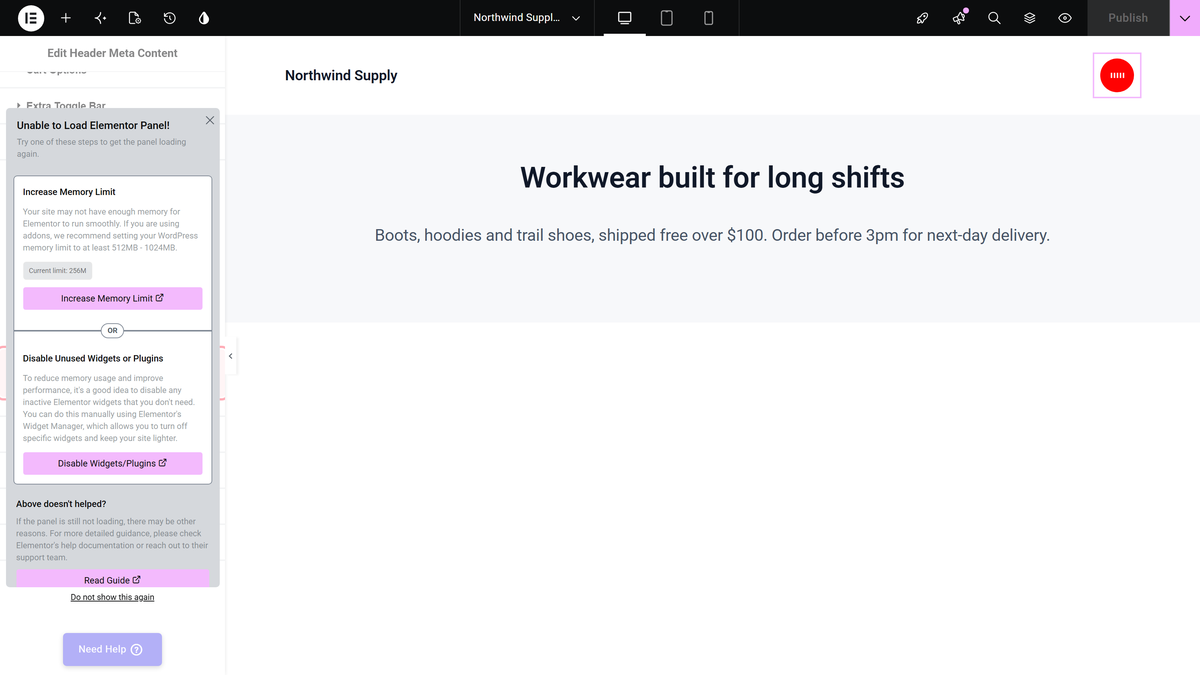Viewport: 1200px width, 675px height.
Task: Preview changes with the eye icon
Action: [1065, 18]
